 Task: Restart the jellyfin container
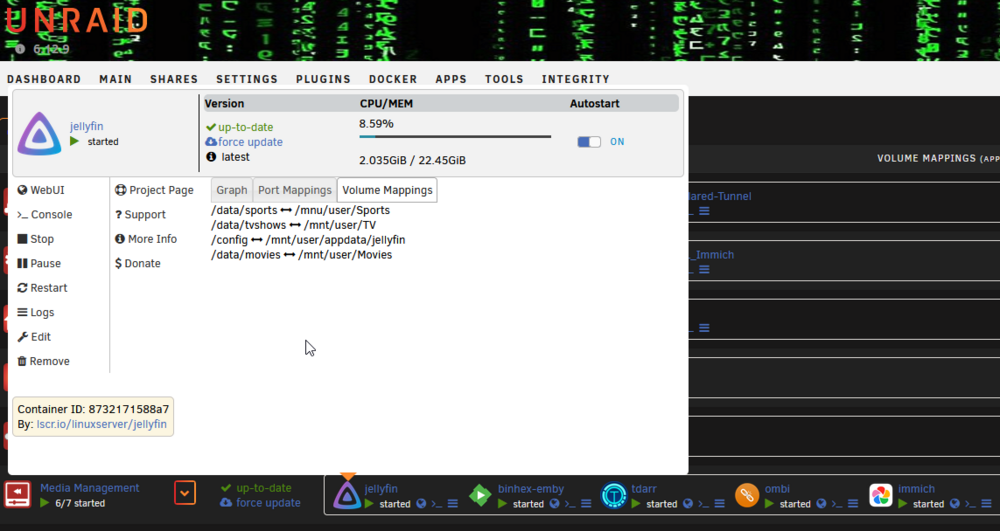click(42, 287)
